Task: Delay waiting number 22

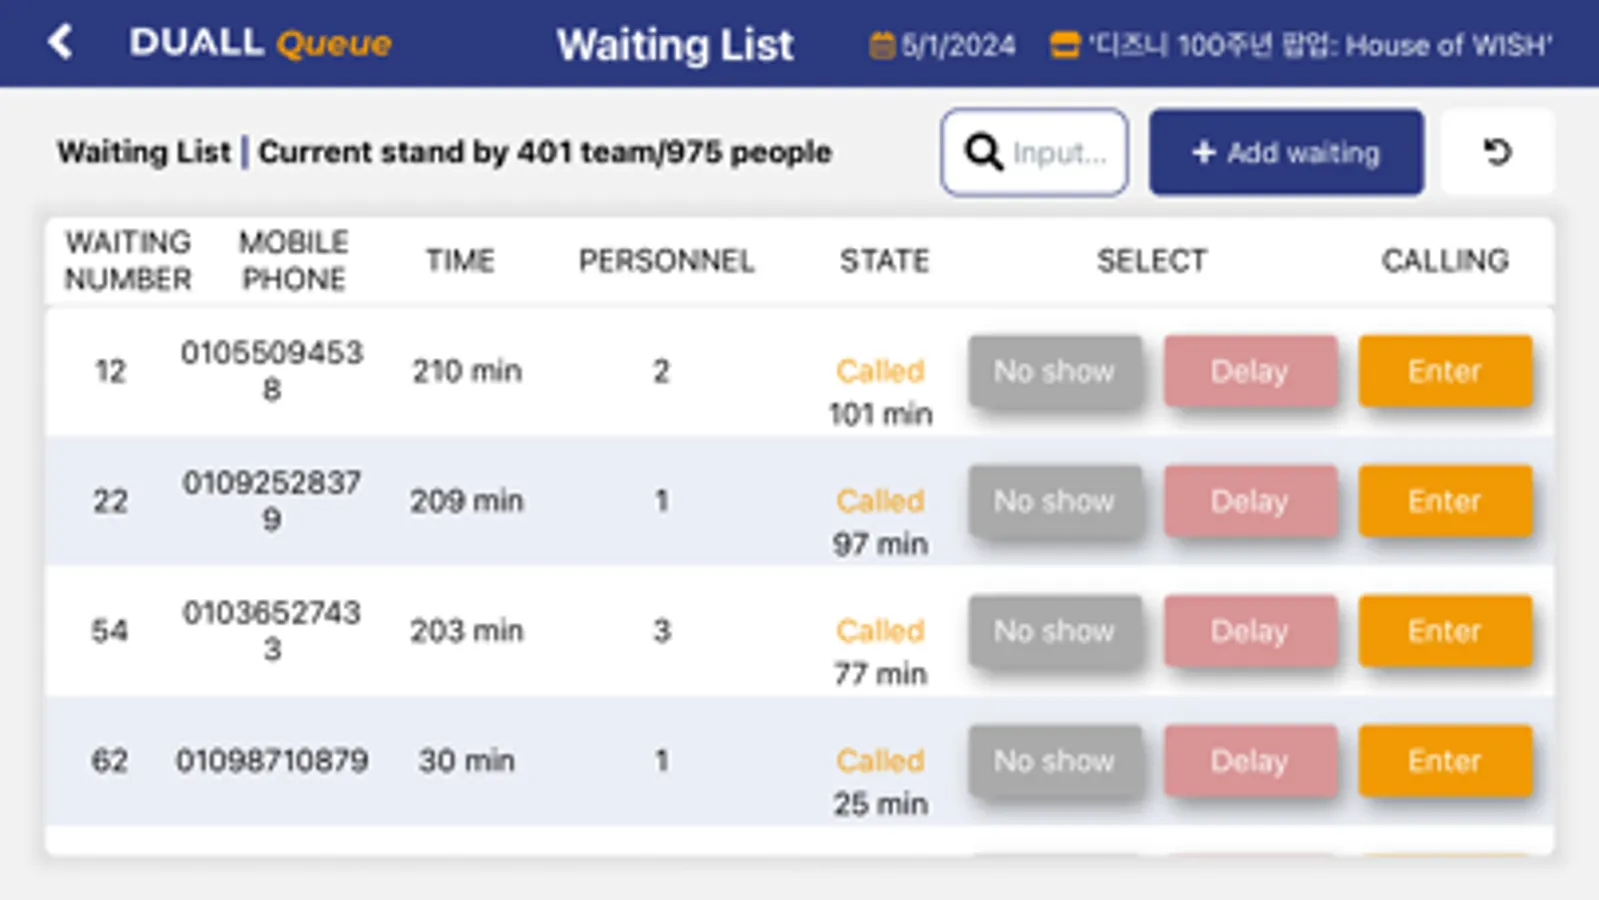Action: (1249, 501)
